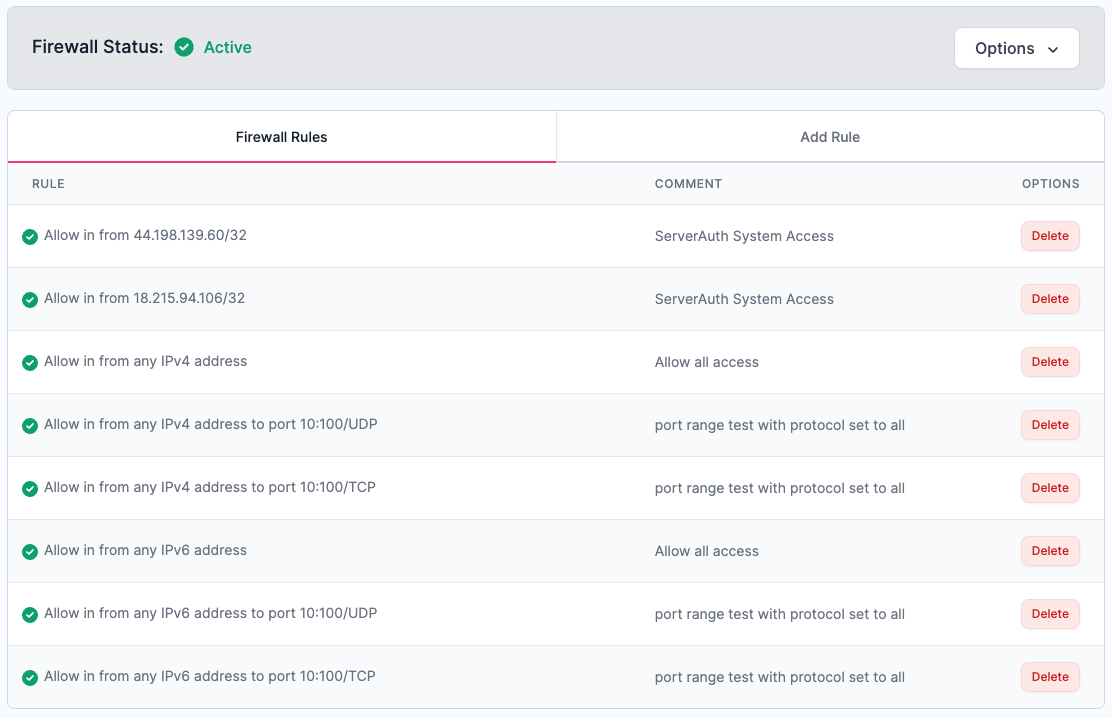Click rule text ending 'IPv6 address to port 10:100/UDP'

click(211, 613)
